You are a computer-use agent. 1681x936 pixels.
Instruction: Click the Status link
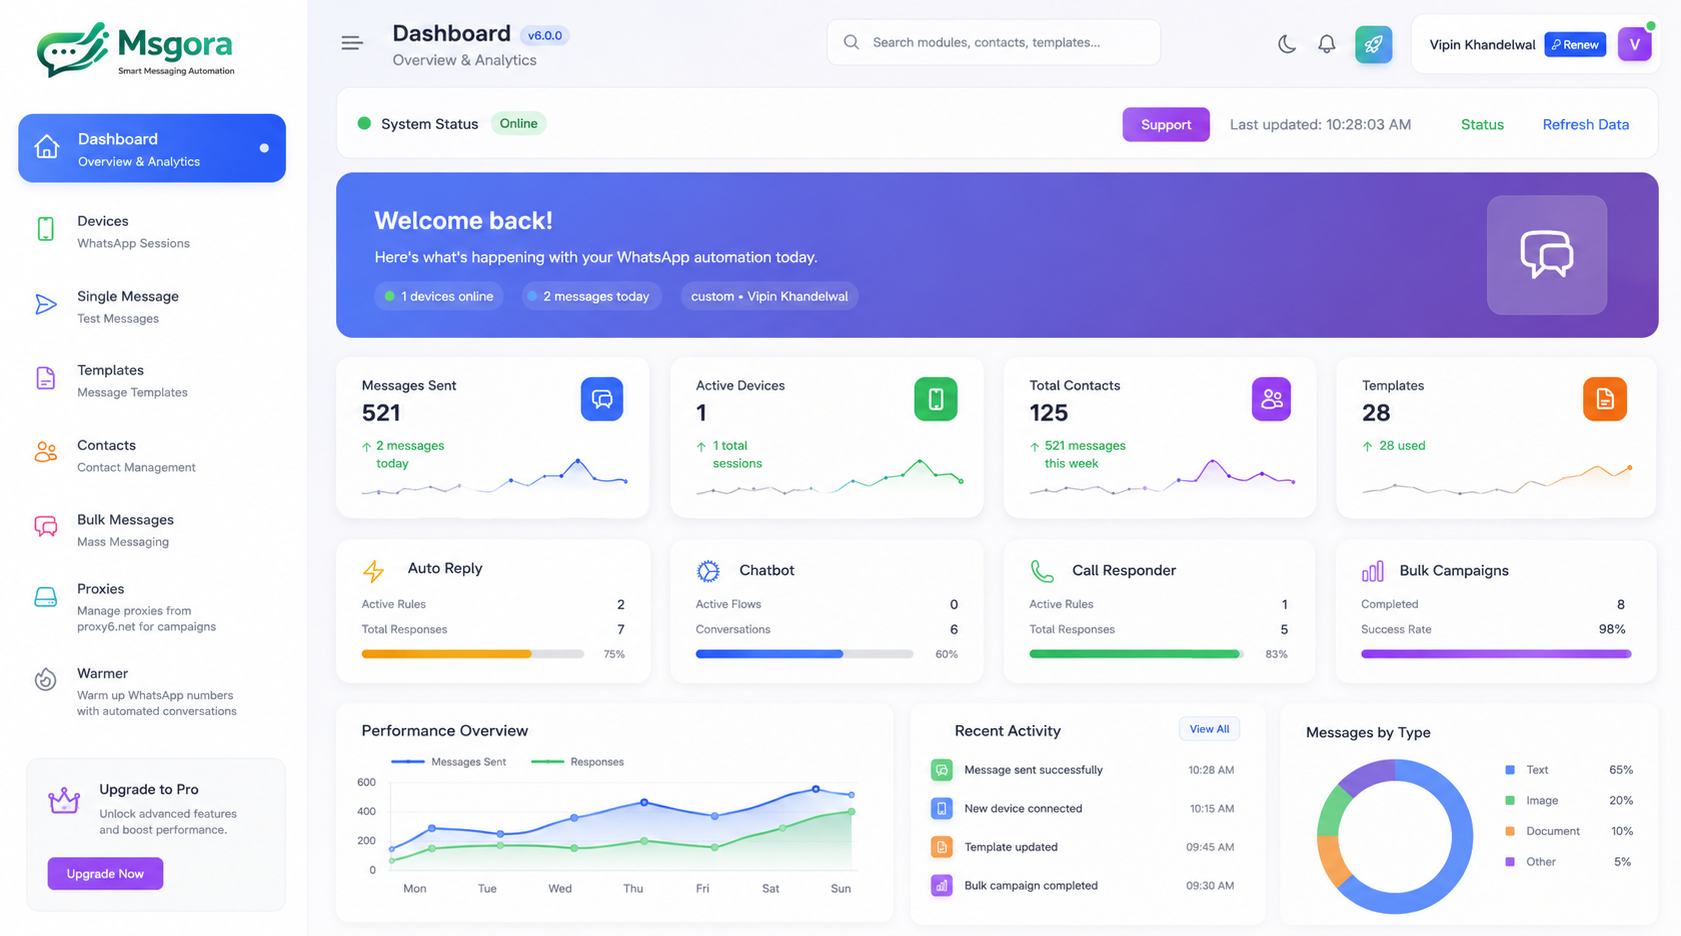tap(1482, 125)
